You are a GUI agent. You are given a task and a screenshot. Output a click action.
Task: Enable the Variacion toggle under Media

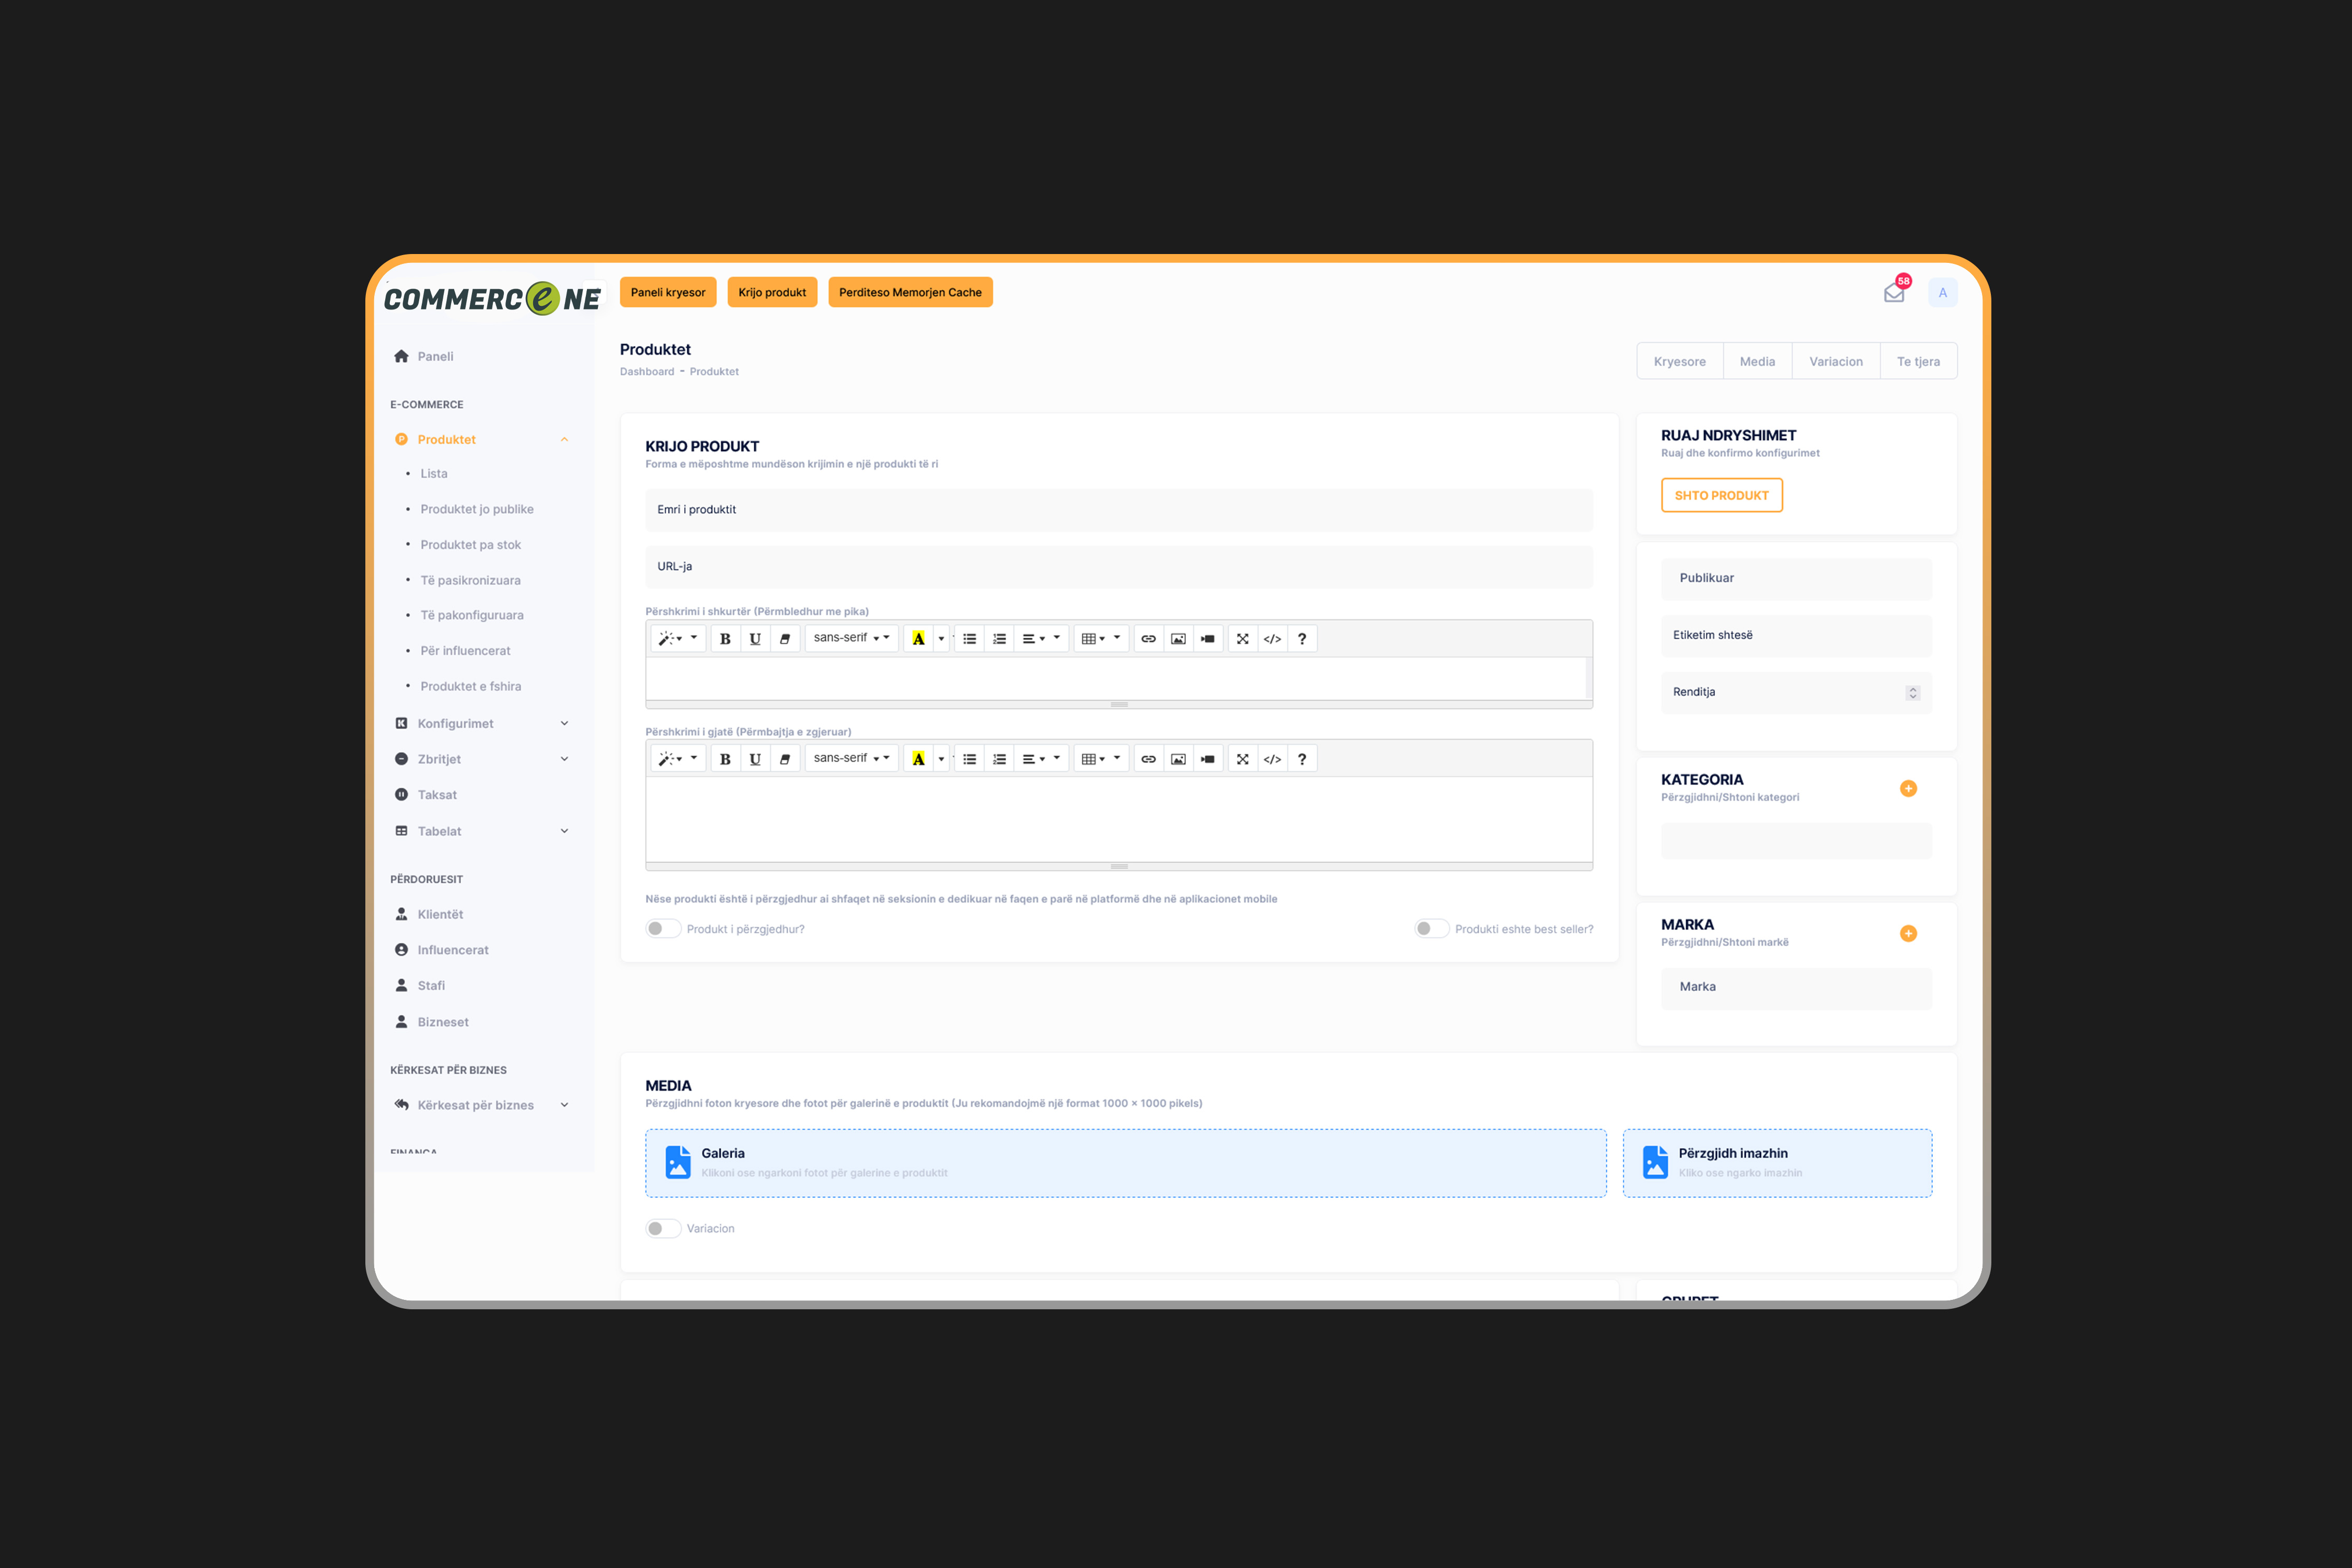coord(662,1227)
